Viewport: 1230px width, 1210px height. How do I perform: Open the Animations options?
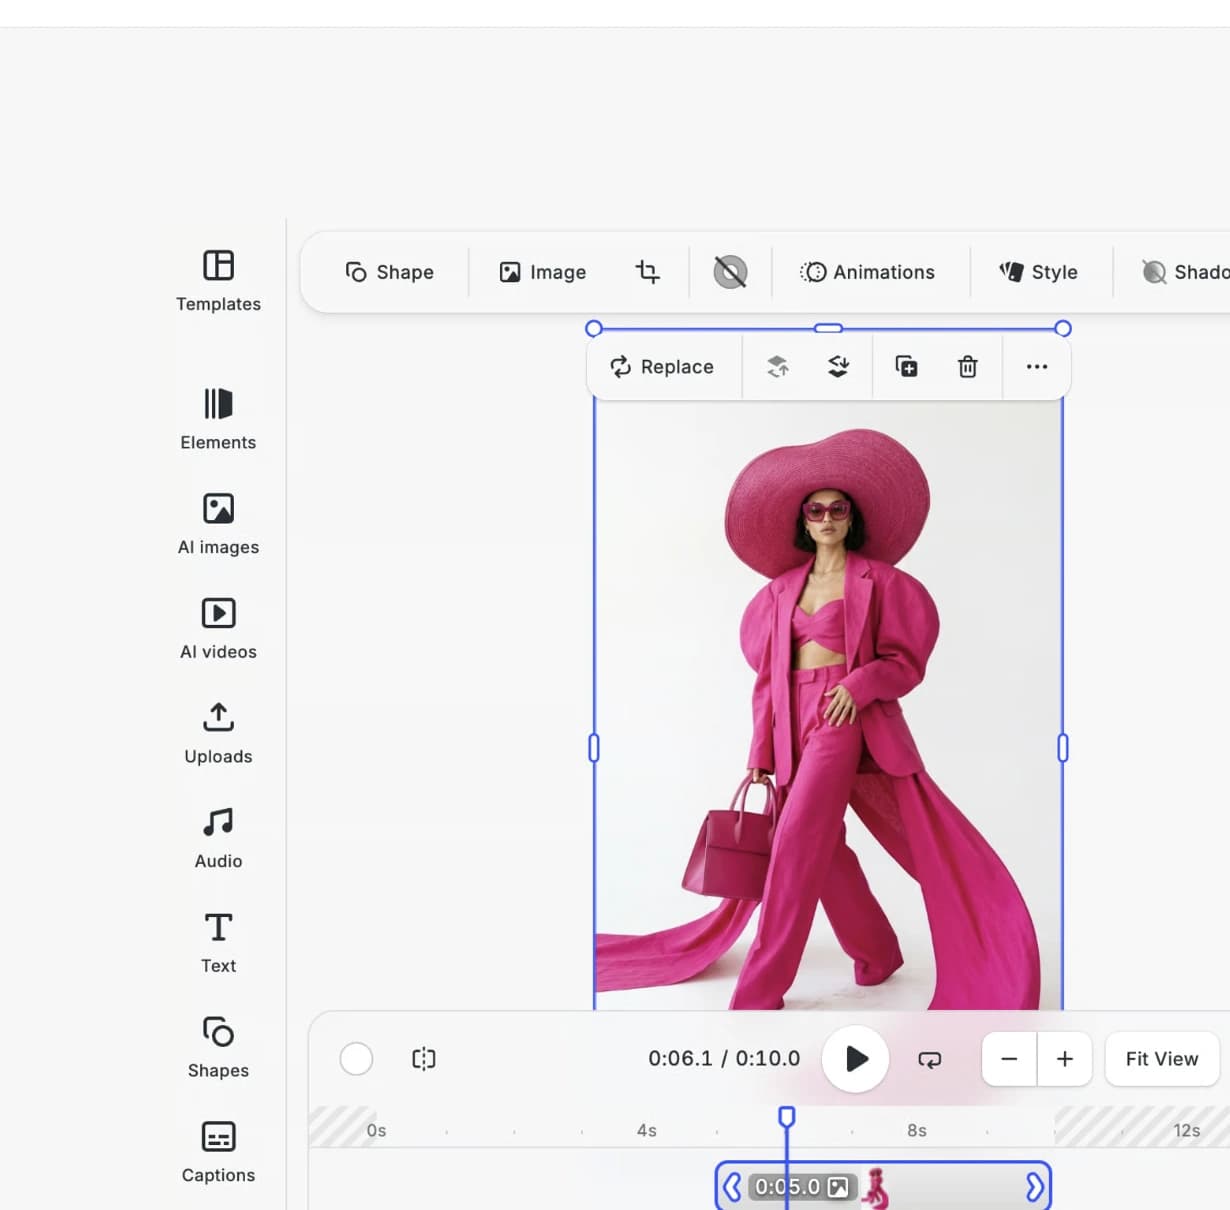click(x=867, y=272)
